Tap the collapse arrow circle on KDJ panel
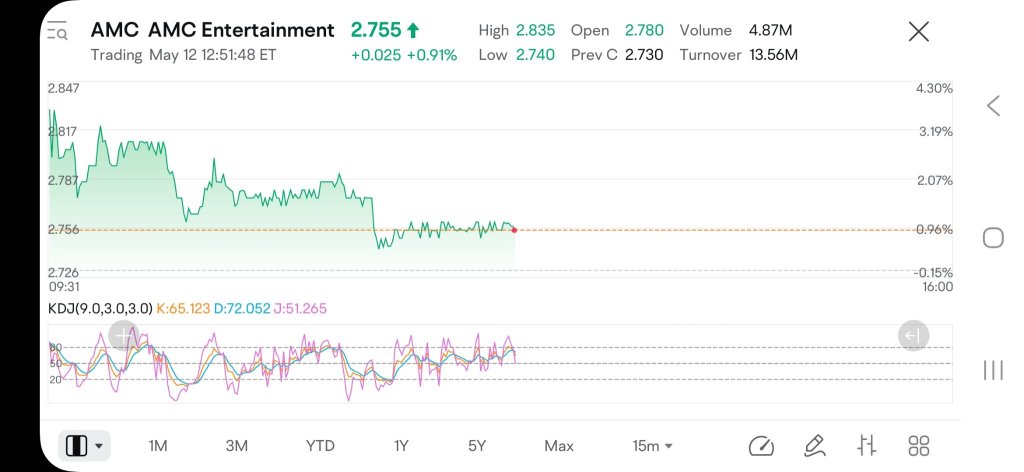The image size is (1024, 472). (x=913, y=336)
